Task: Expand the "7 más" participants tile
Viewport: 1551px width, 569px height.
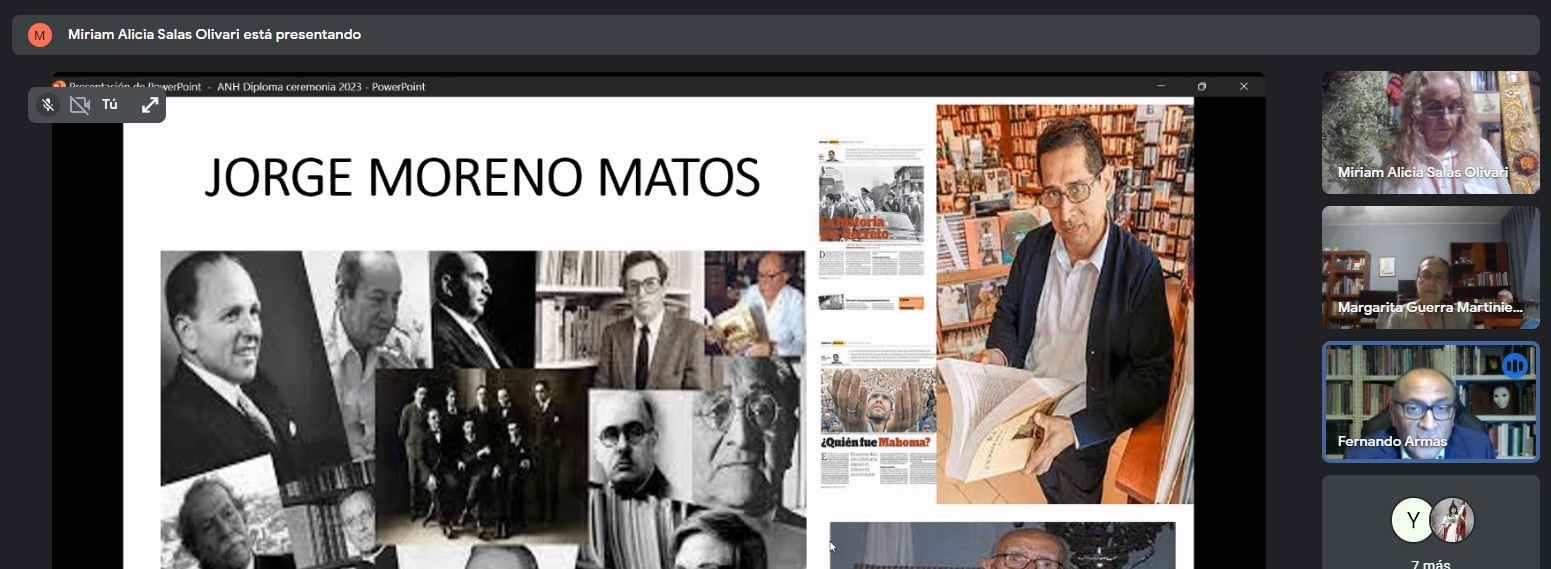Action: pyautogui.click(x=1430, y=563)
